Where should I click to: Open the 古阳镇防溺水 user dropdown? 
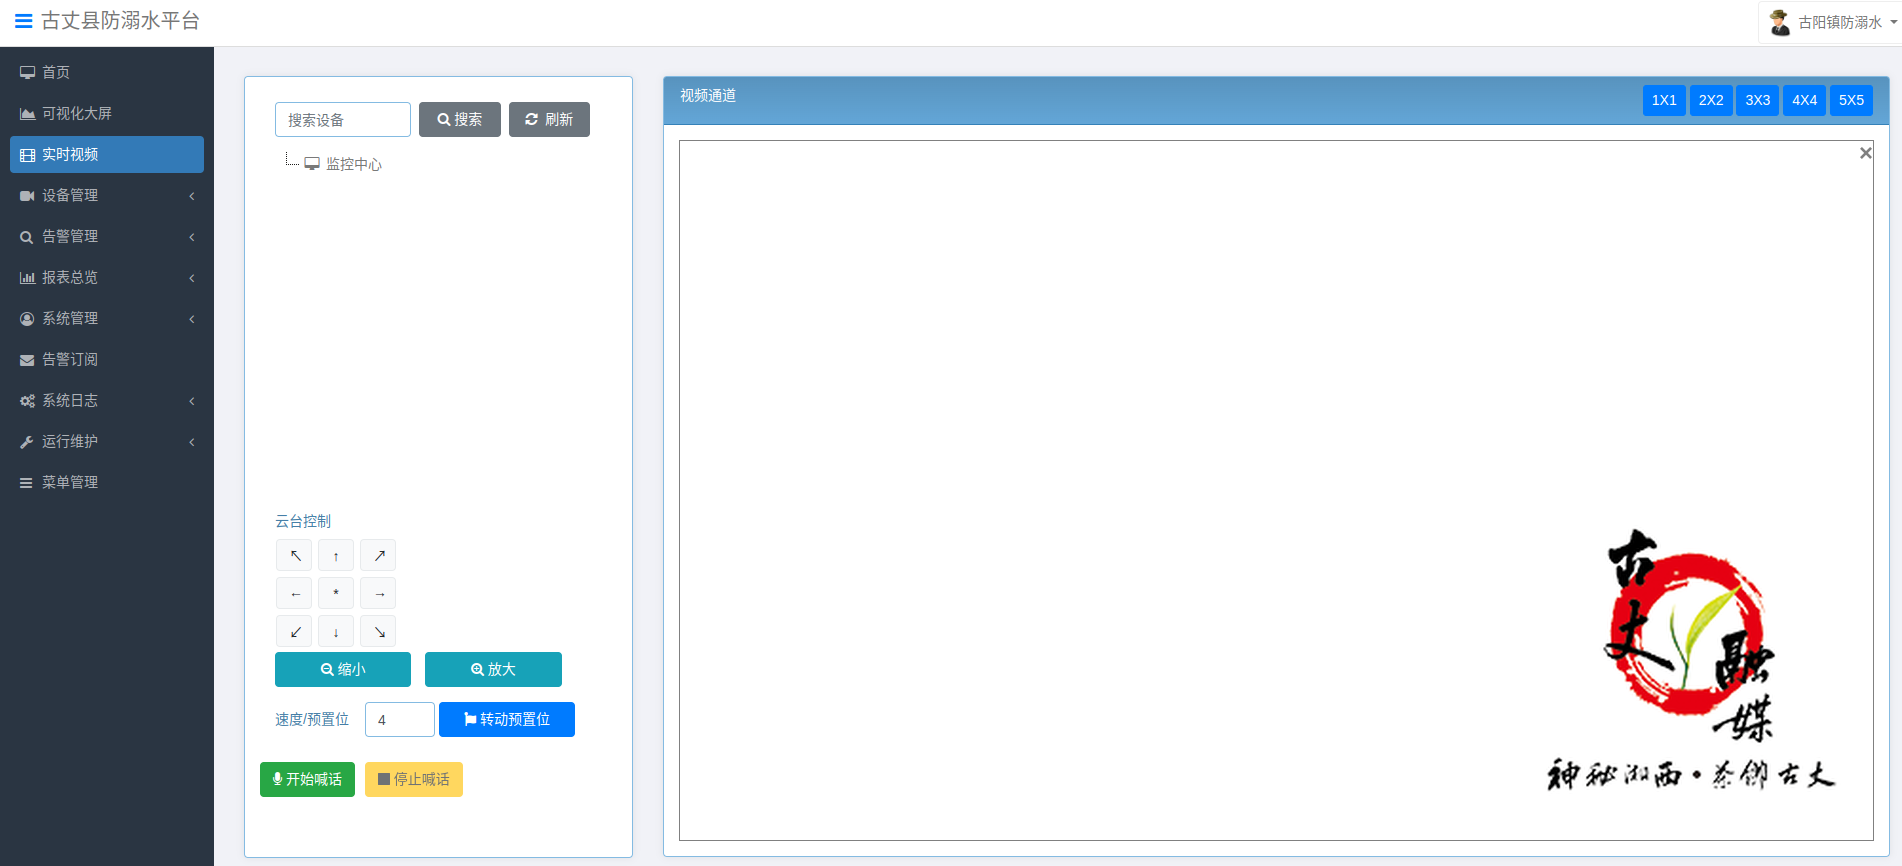(x=1832, y=22)
